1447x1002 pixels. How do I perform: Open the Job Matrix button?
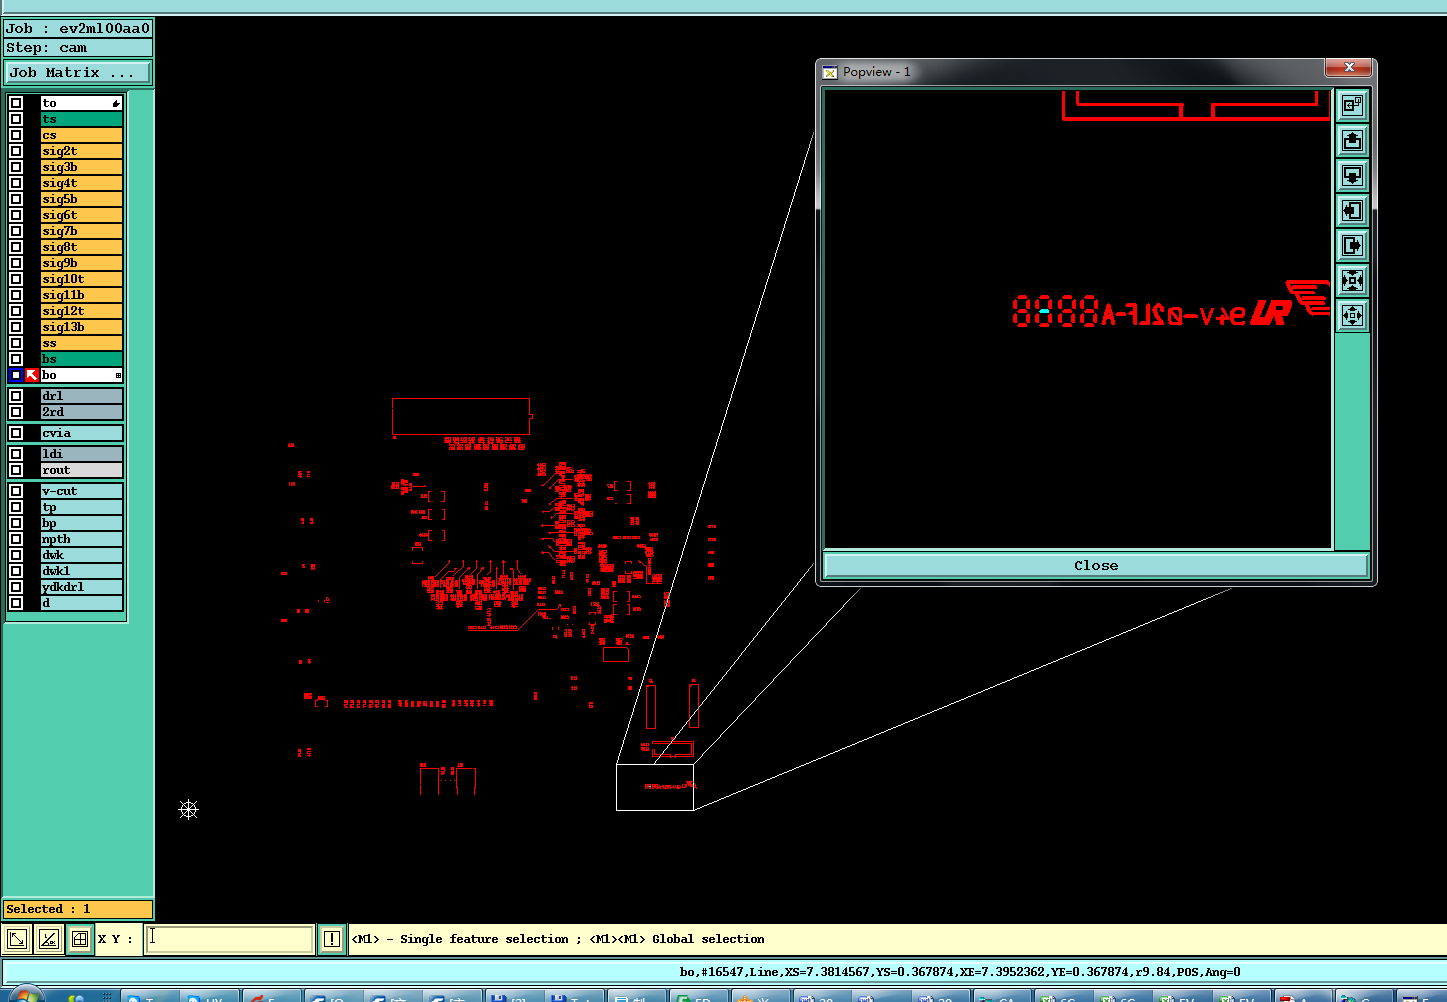[78, 73]
